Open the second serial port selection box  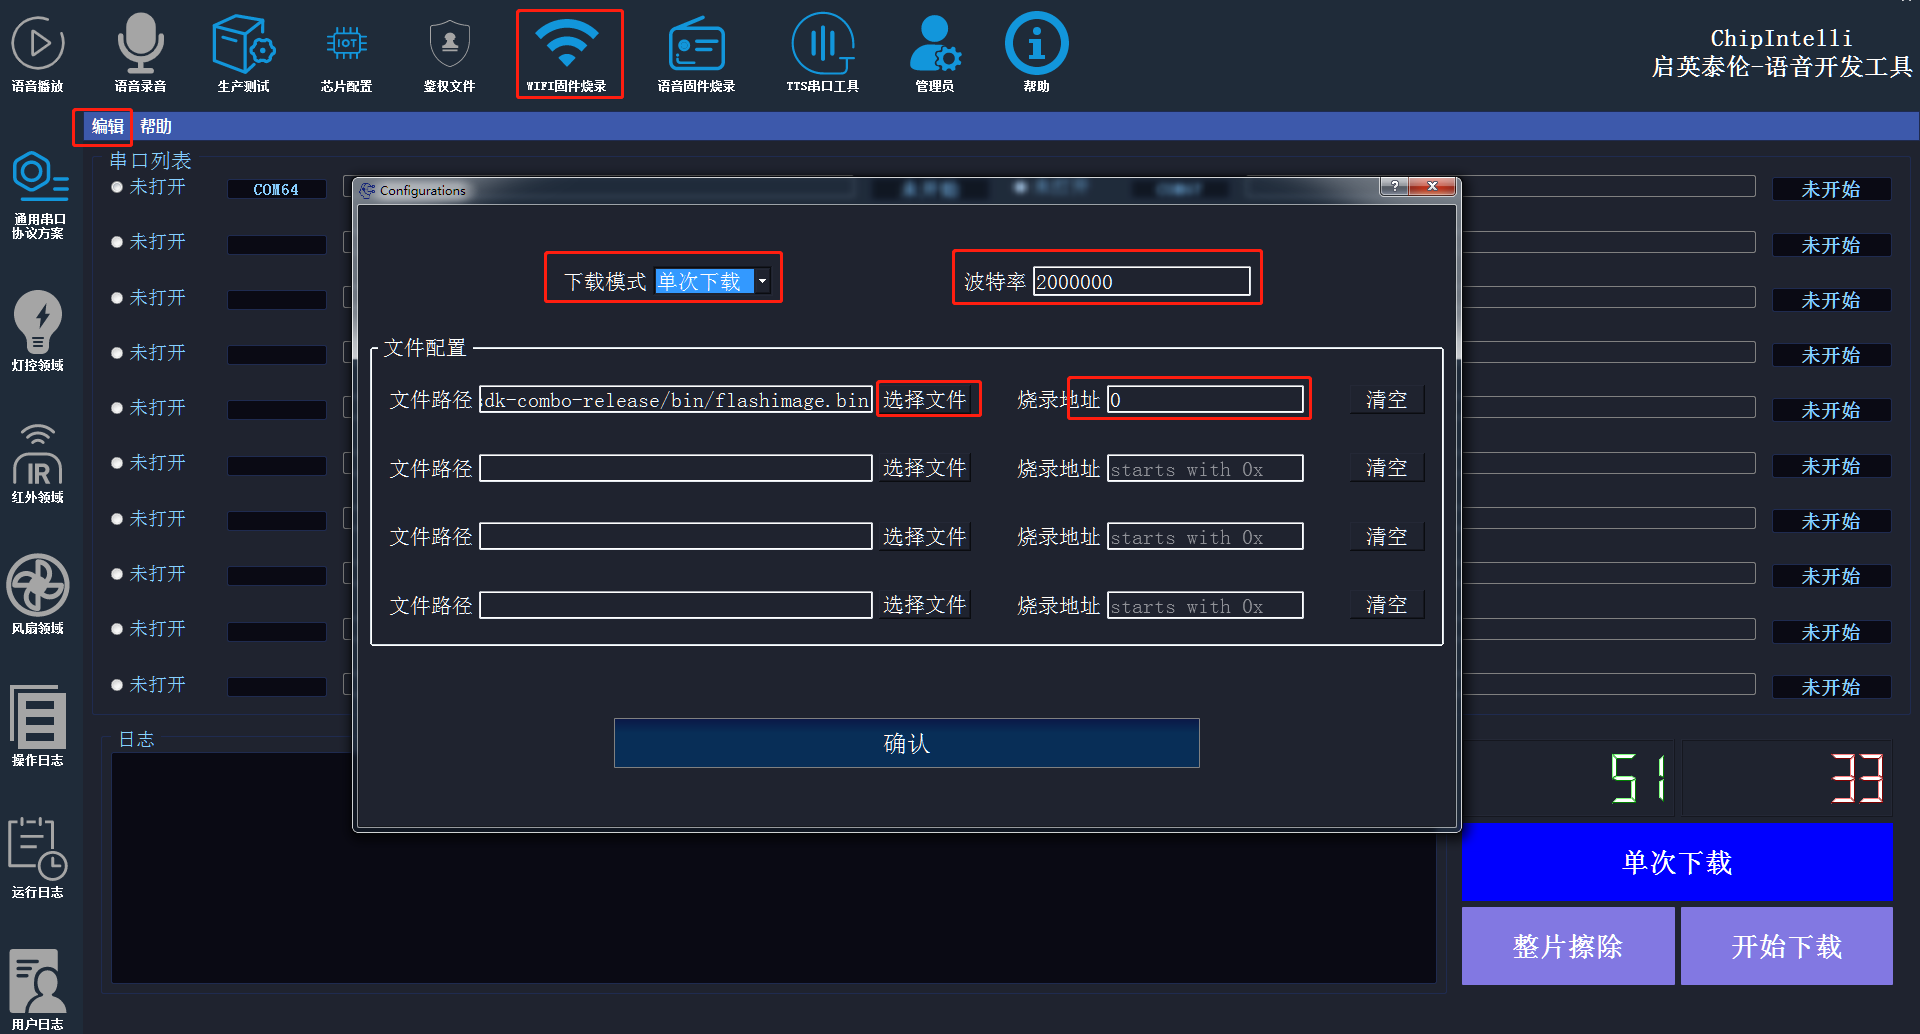[277, 244]
